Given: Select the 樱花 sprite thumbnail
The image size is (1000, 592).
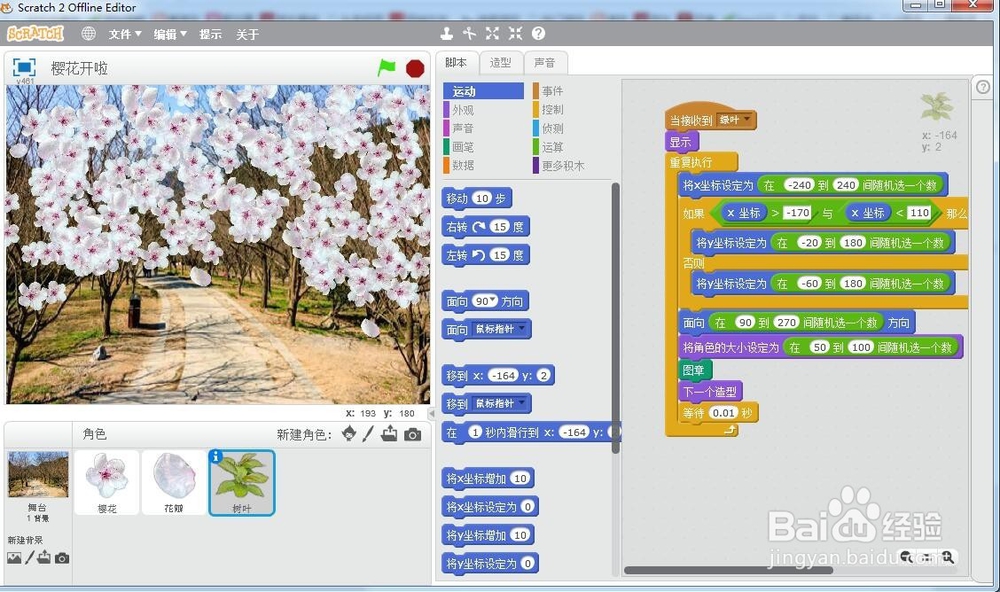Looking at the screenshot, I should coord(107,482).
